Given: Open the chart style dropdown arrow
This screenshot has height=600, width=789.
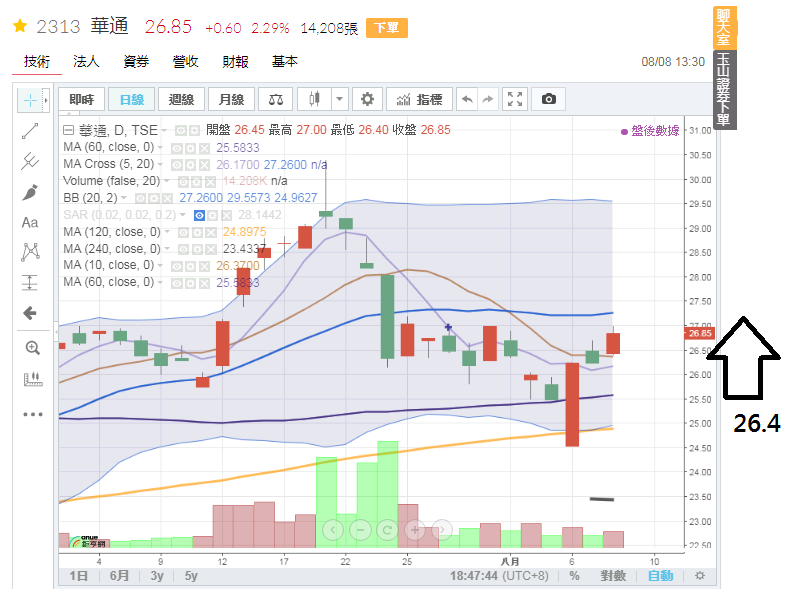Looking at the screenshot, I should (340, 99).
